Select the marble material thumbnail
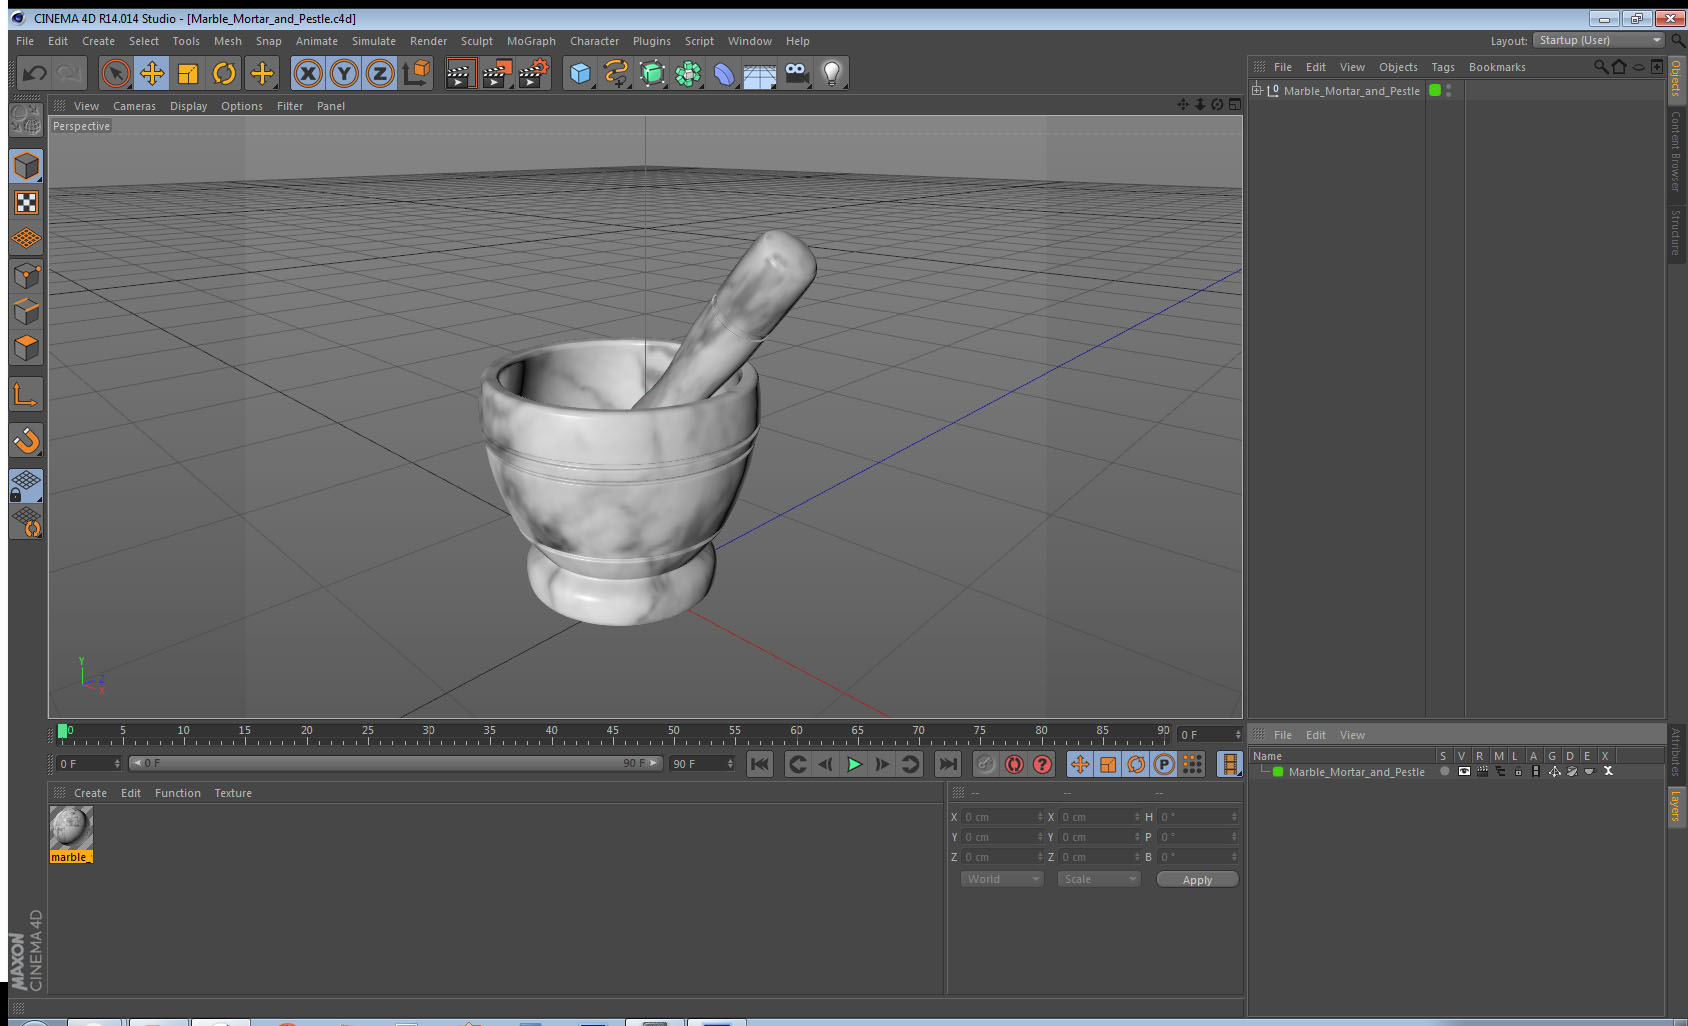Viewport: 1688px width, 1026px height. click(71, 828)
